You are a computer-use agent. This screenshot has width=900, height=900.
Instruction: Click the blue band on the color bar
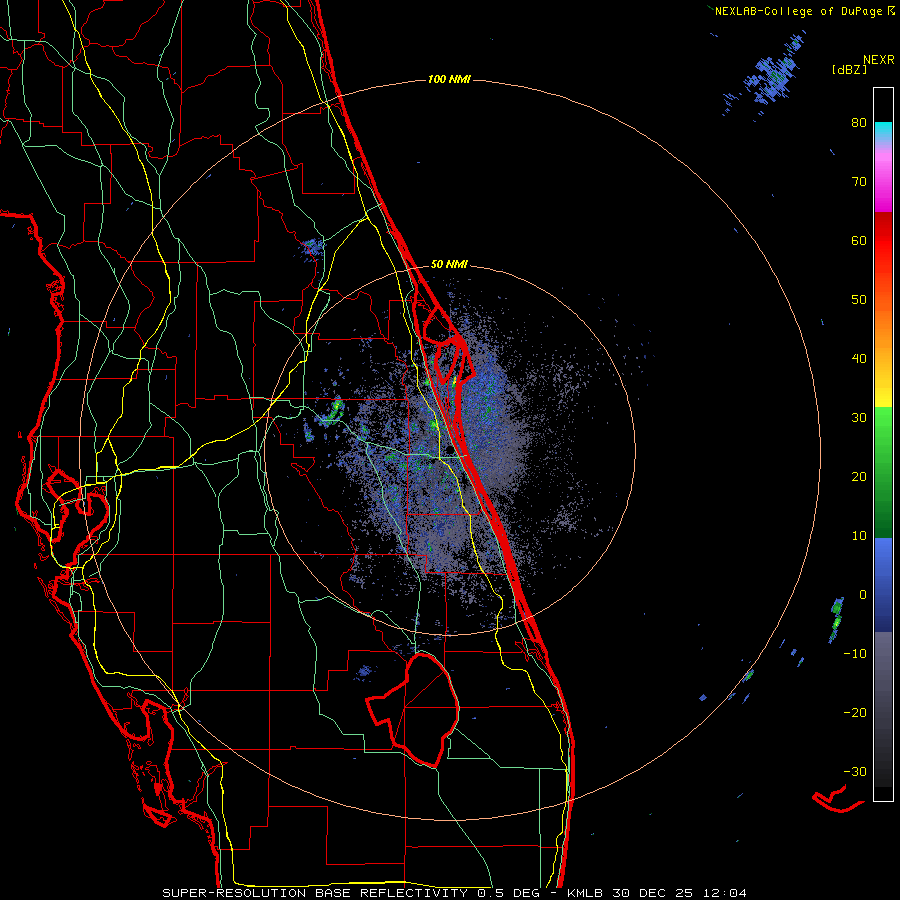click(x=883, y=585)
